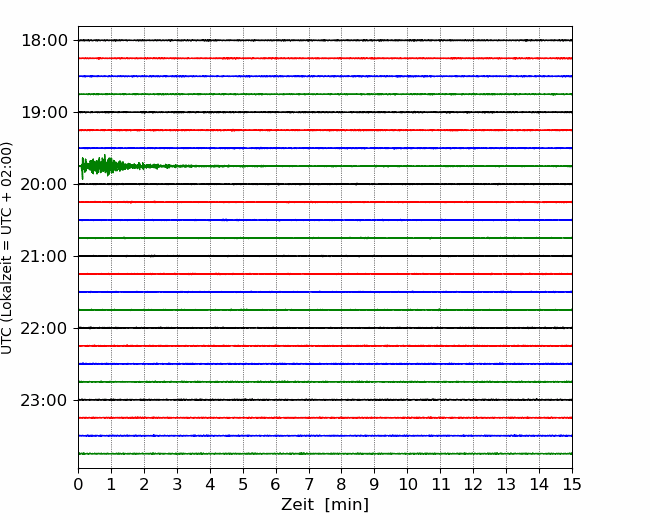
Task: Click the x-axis tick label 2
Action: (x=144, y=484)
